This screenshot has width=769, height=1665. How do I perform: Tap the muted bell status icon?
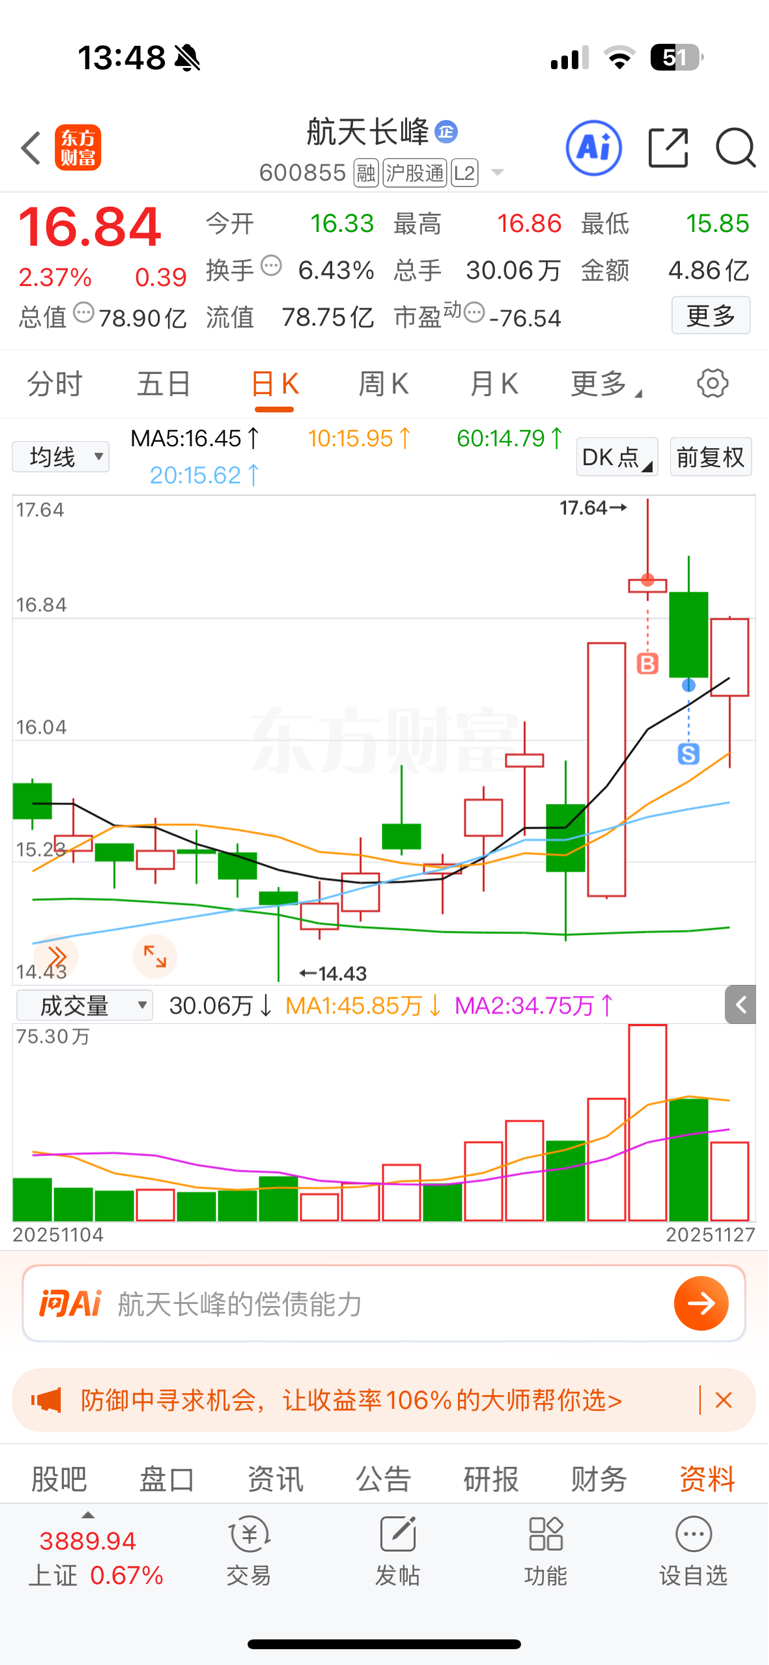[187, 58]
